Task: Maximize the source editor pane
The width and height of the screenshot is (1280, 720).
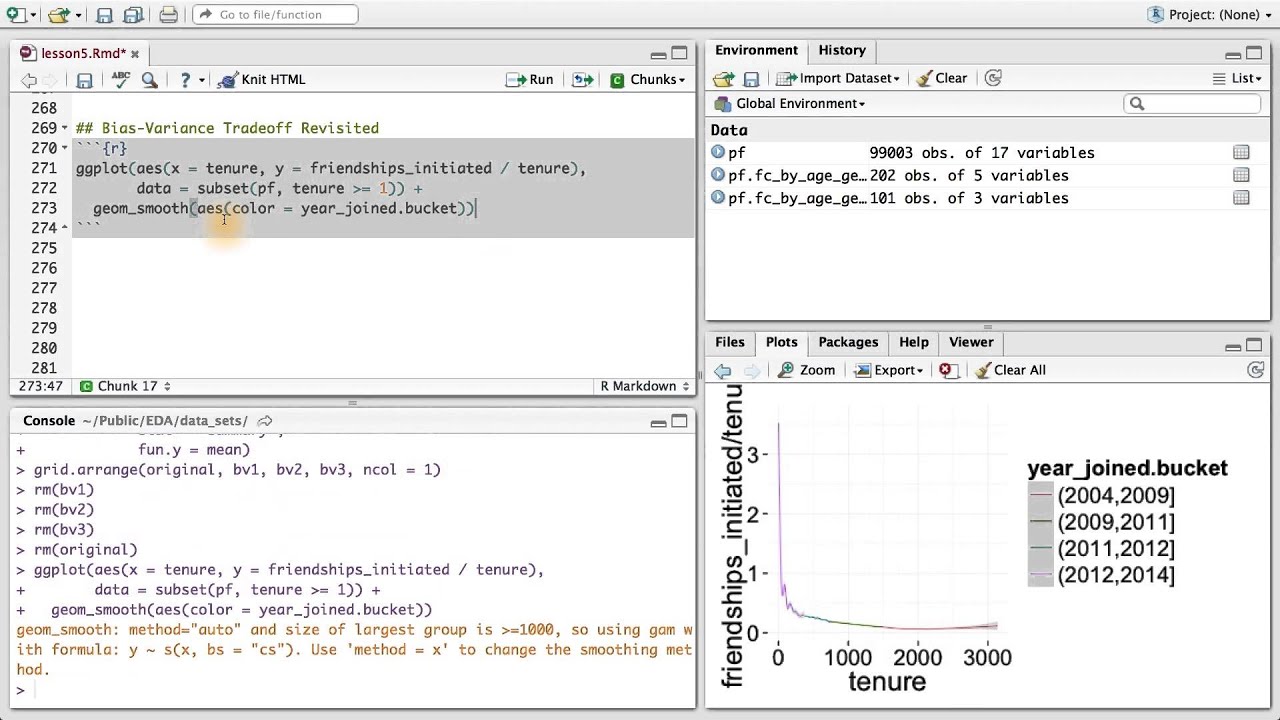Action: click(680, 54)
